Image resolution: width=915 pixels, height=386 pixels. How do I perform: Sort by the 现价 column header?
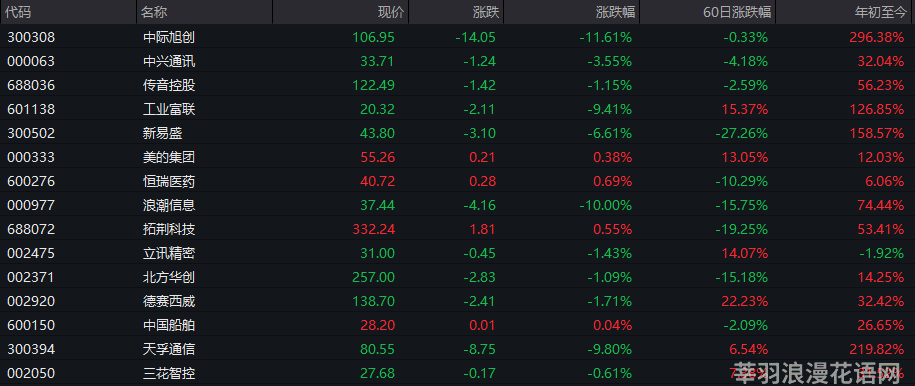tap(340, 12)
